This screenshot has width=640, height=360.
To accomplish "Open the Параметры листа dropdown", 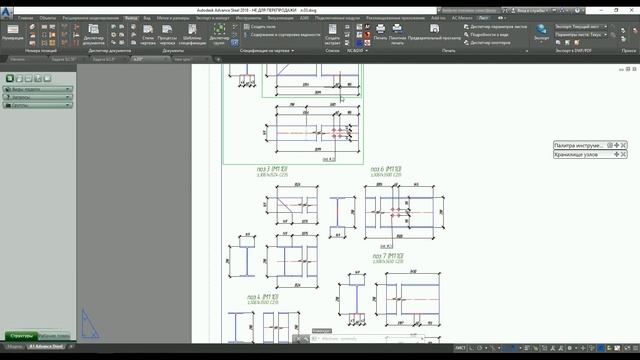I will [x=581, y=35].
